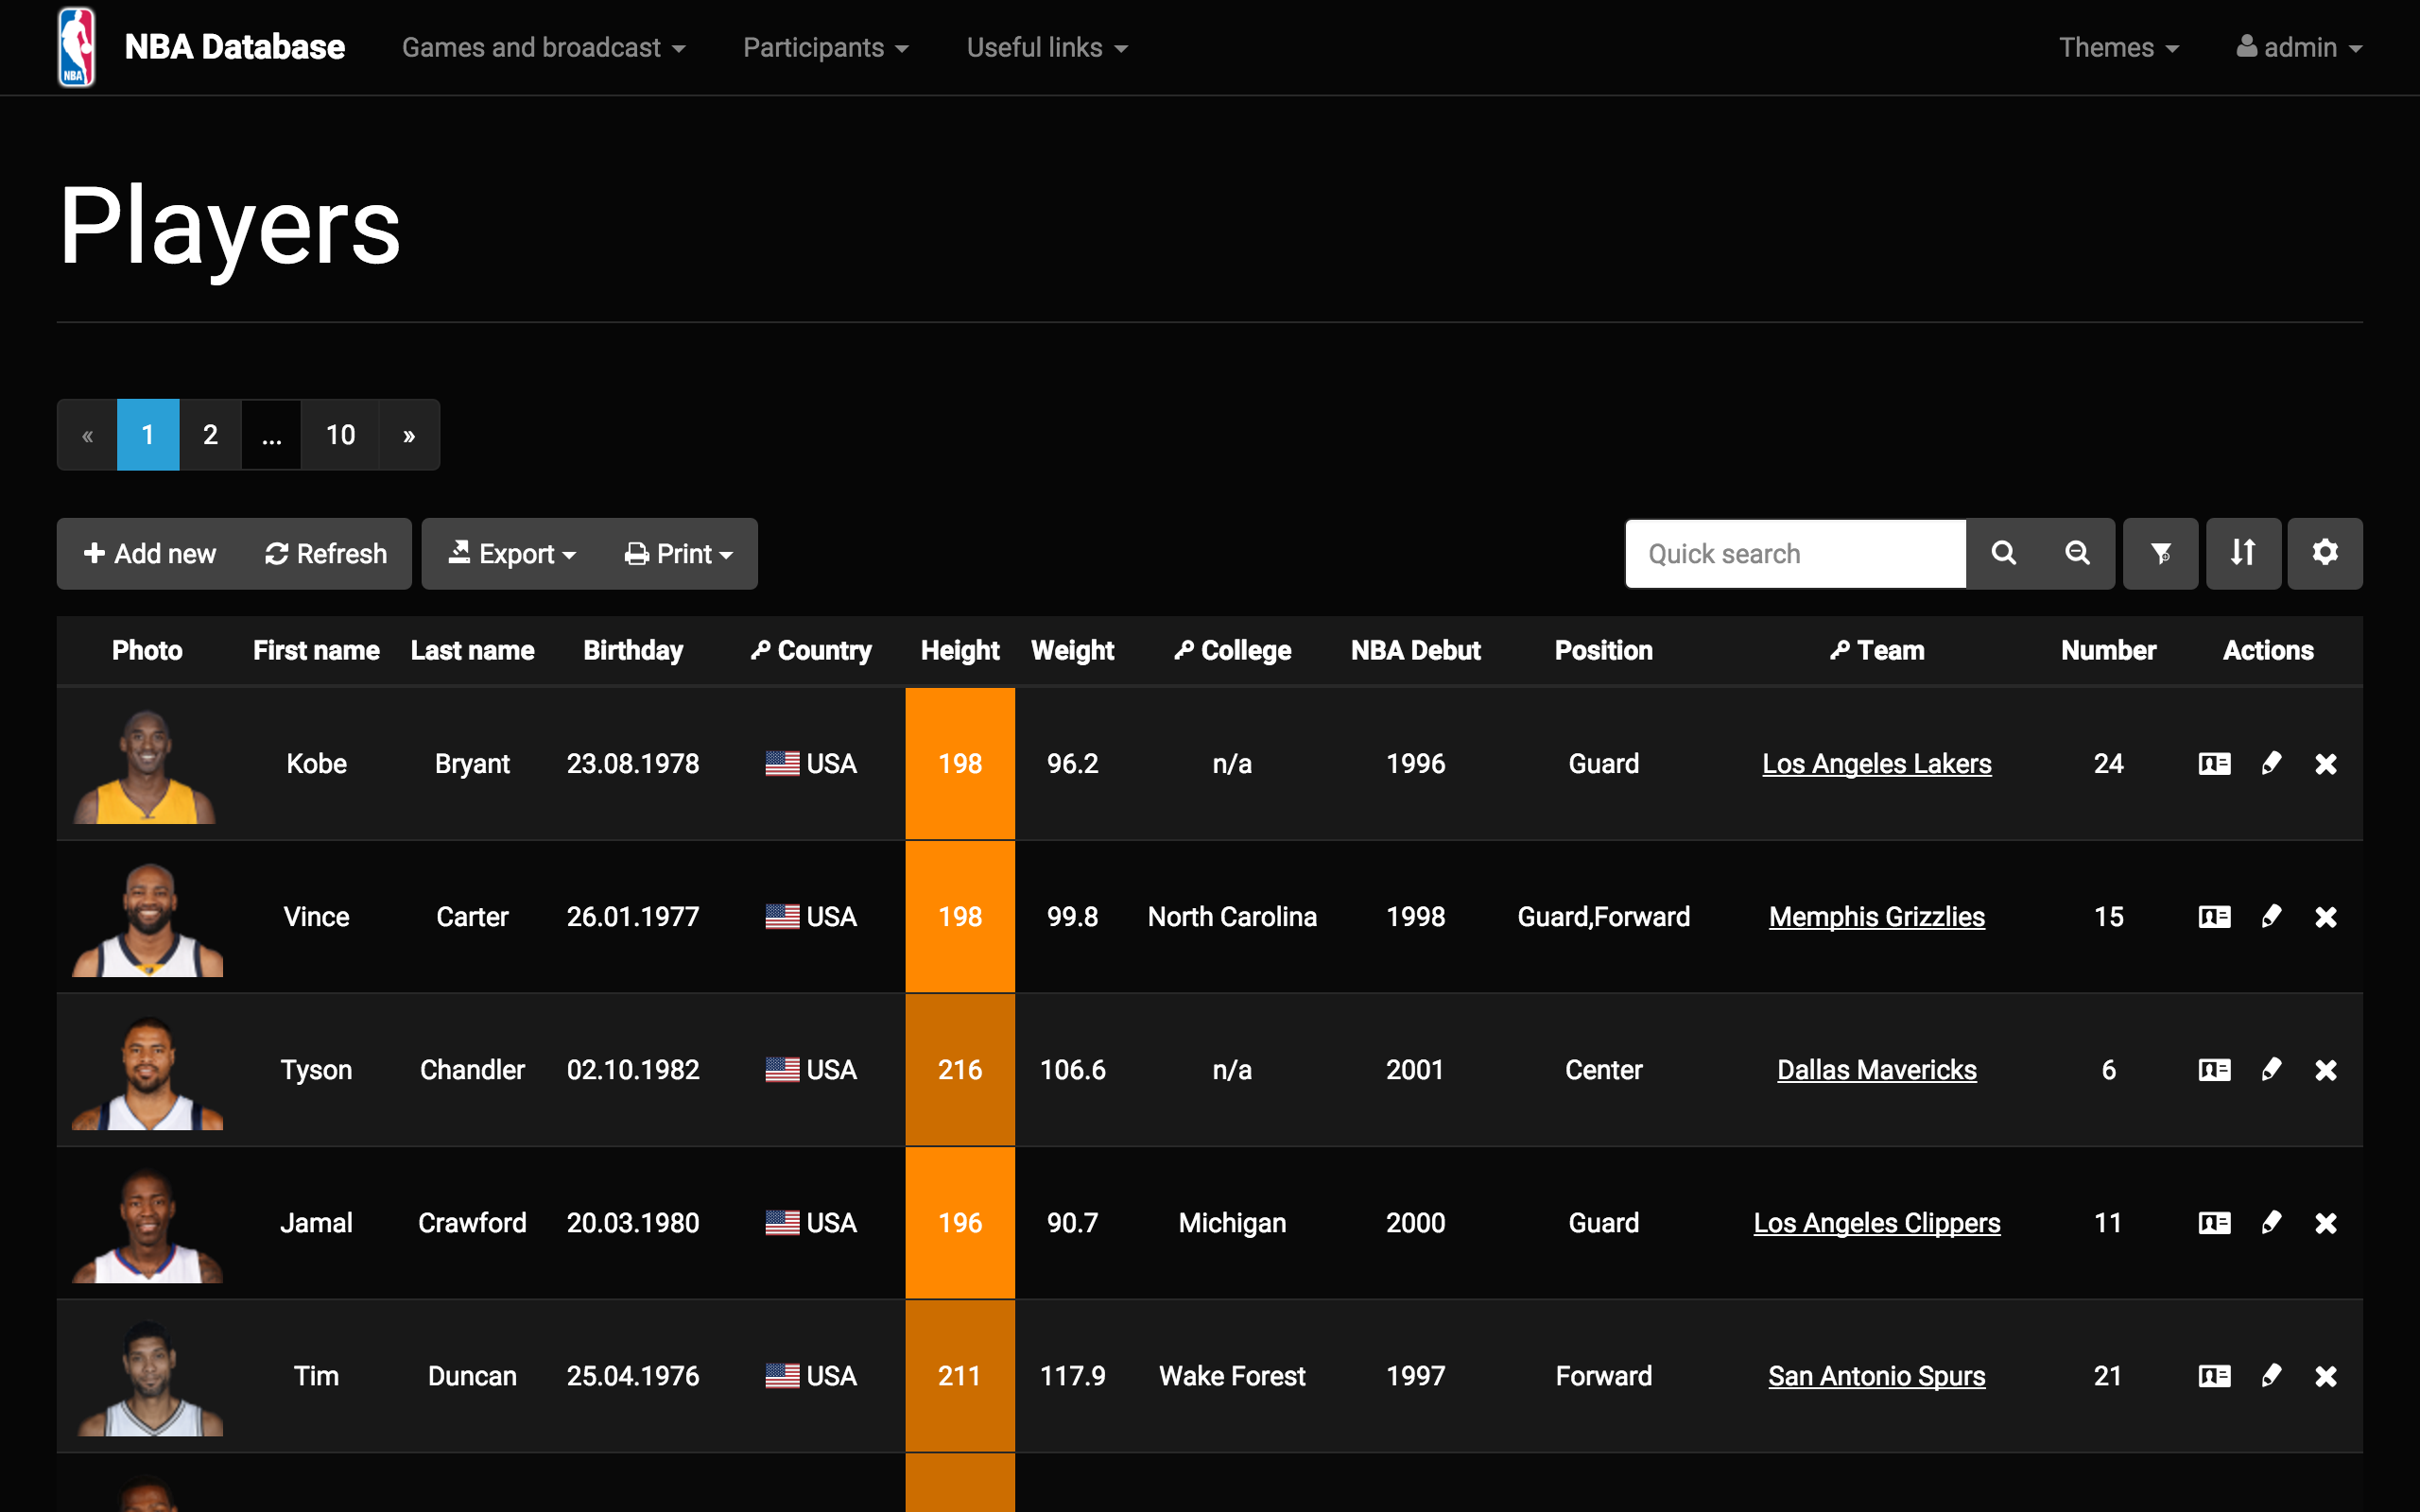Run the quick search with the magnifier icon
The width and height of the screenshot is (2420, 1512).
pyautogui.click(x=2003, y=553)
